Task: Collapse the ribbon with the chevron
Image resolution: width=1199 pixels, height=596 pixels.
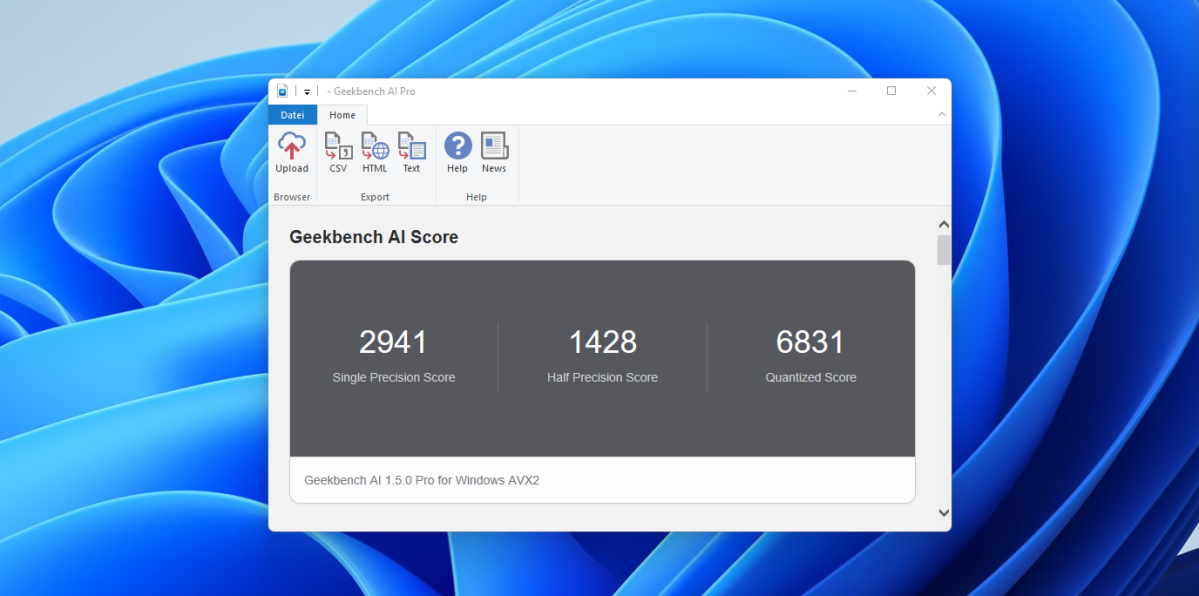Action: pos(941,113)
